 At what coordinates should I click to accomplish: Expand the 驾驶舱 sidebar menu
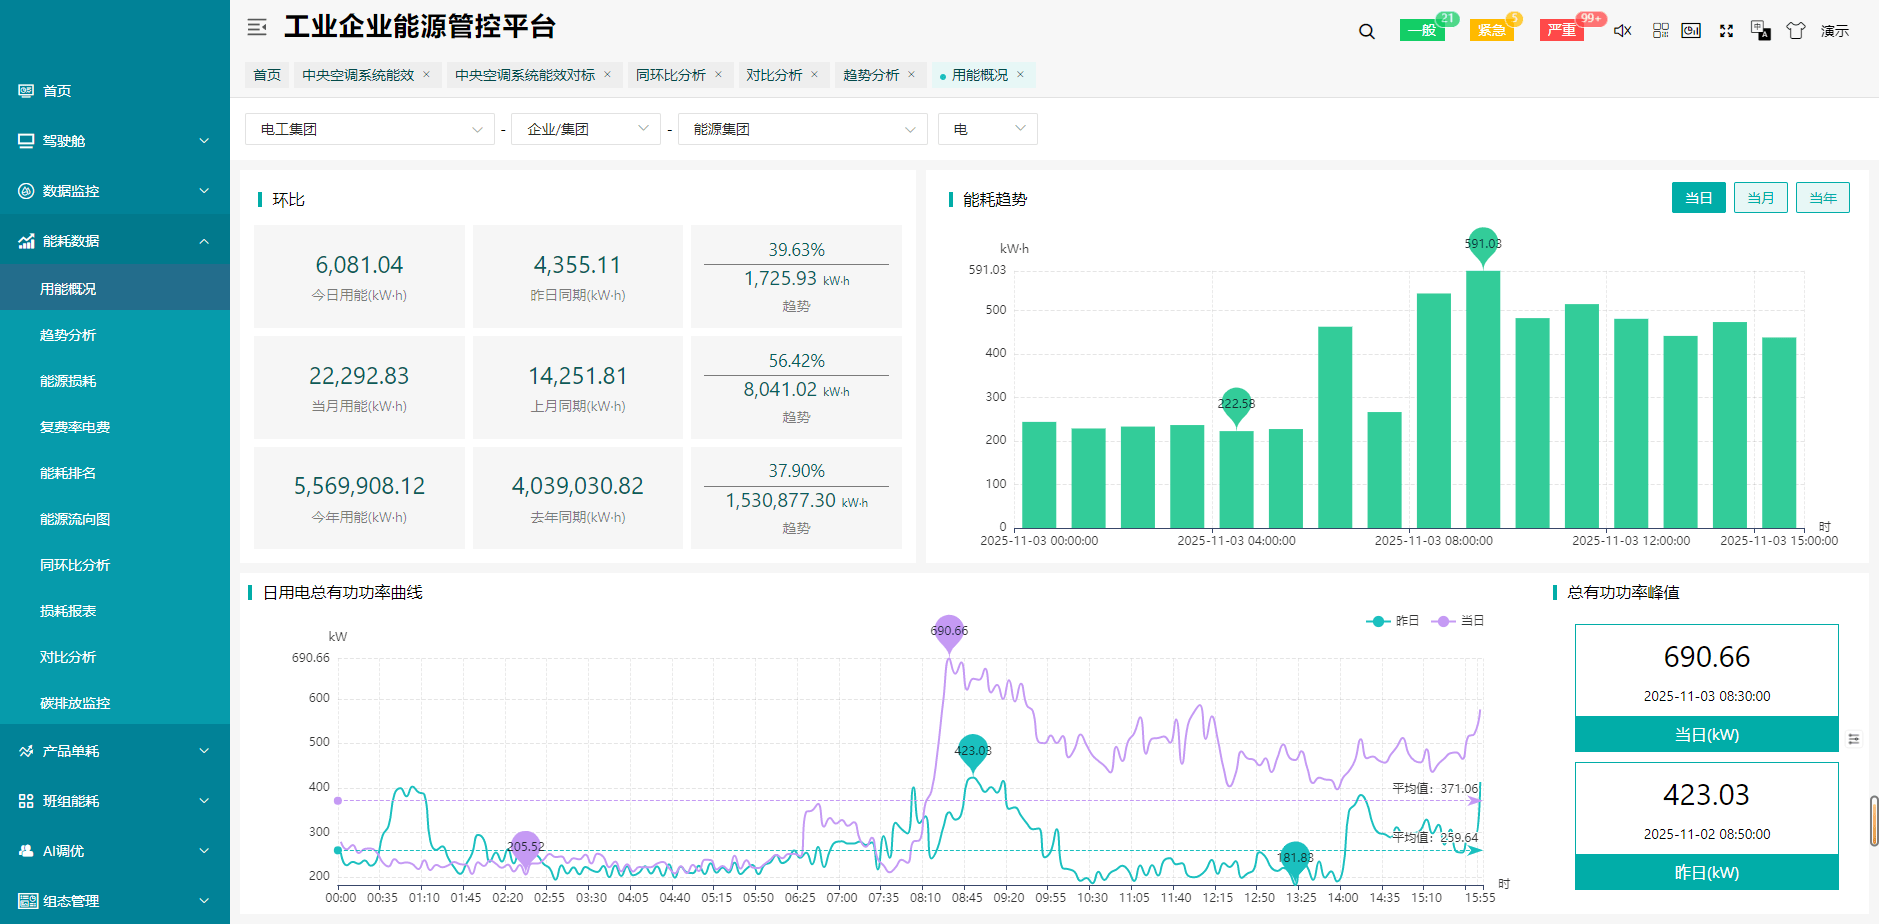[x=115, y=141]
